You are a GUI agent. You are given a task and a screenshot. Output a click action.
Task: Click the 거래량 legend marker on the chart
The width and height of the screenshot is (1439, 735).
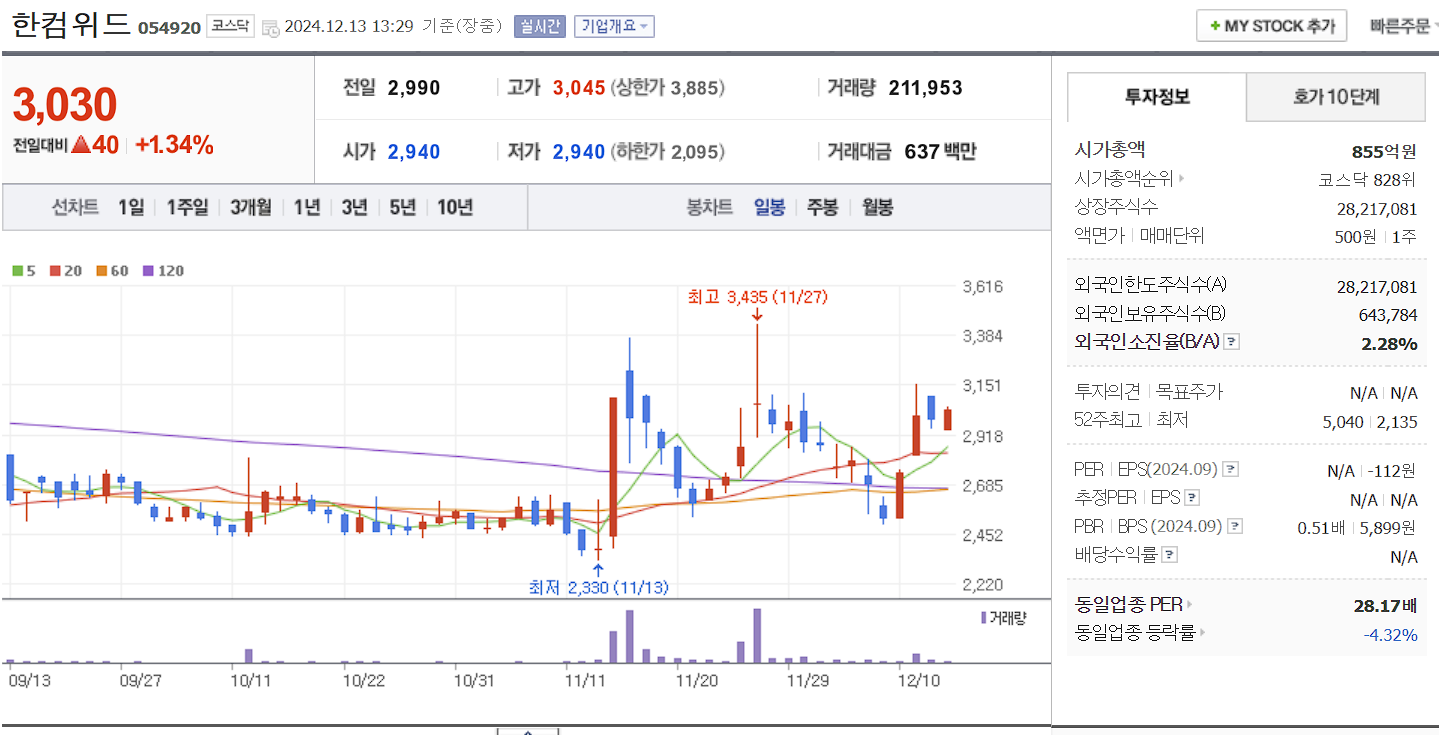tap(999, 619)
